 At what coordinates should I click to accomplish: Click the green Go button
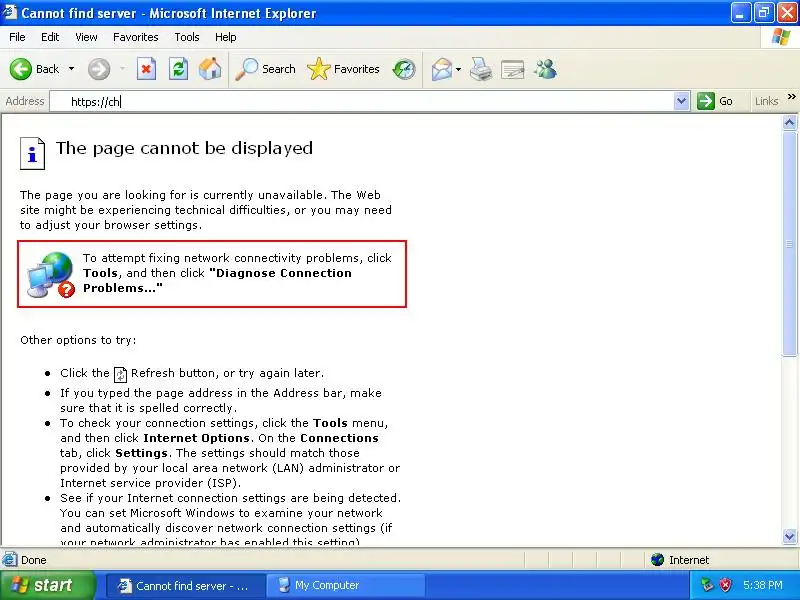[715, 102]
